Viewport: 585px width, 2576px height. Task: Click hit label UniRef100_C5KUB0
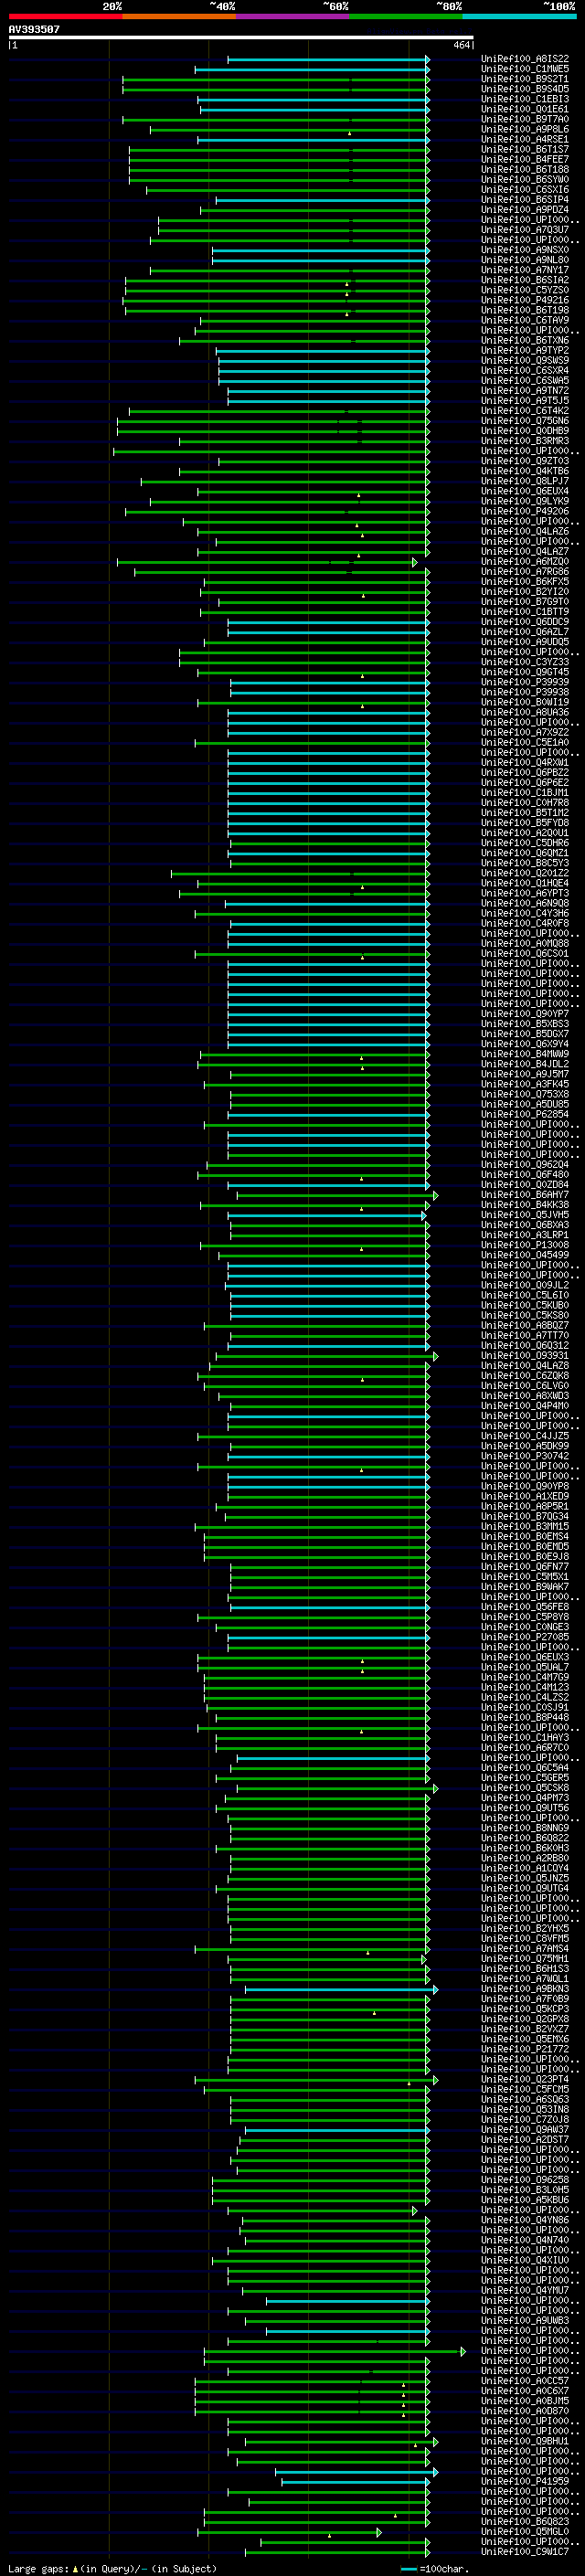click(x=525, y=1305)
